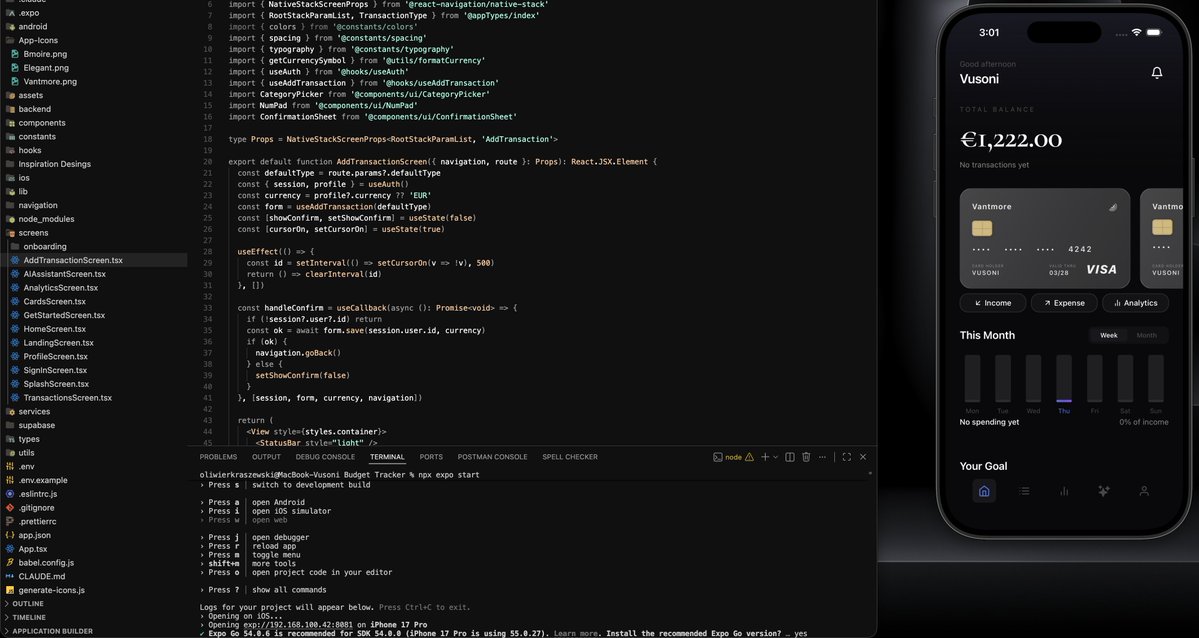Click line number 33 in the editor gutter
1199x638 pixels.
208,308
